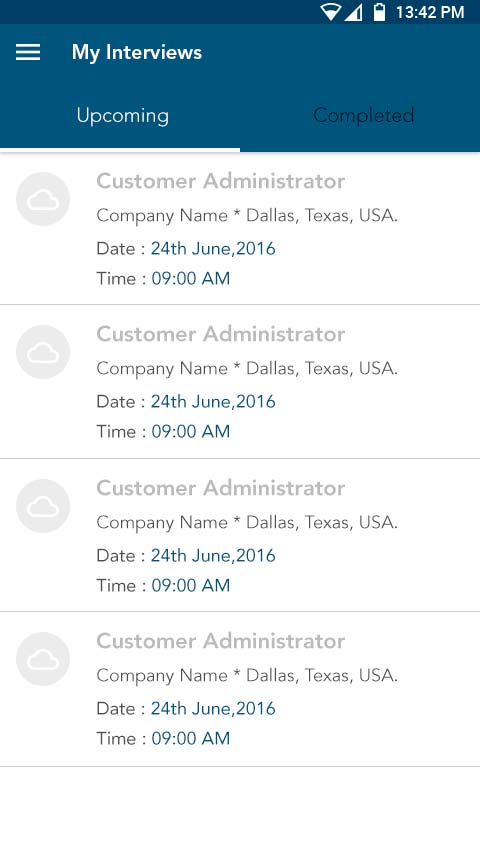This screenshot has height=854, width=480.
Task: Tap the first interview's cloud company logo
Action: [43, 199]
